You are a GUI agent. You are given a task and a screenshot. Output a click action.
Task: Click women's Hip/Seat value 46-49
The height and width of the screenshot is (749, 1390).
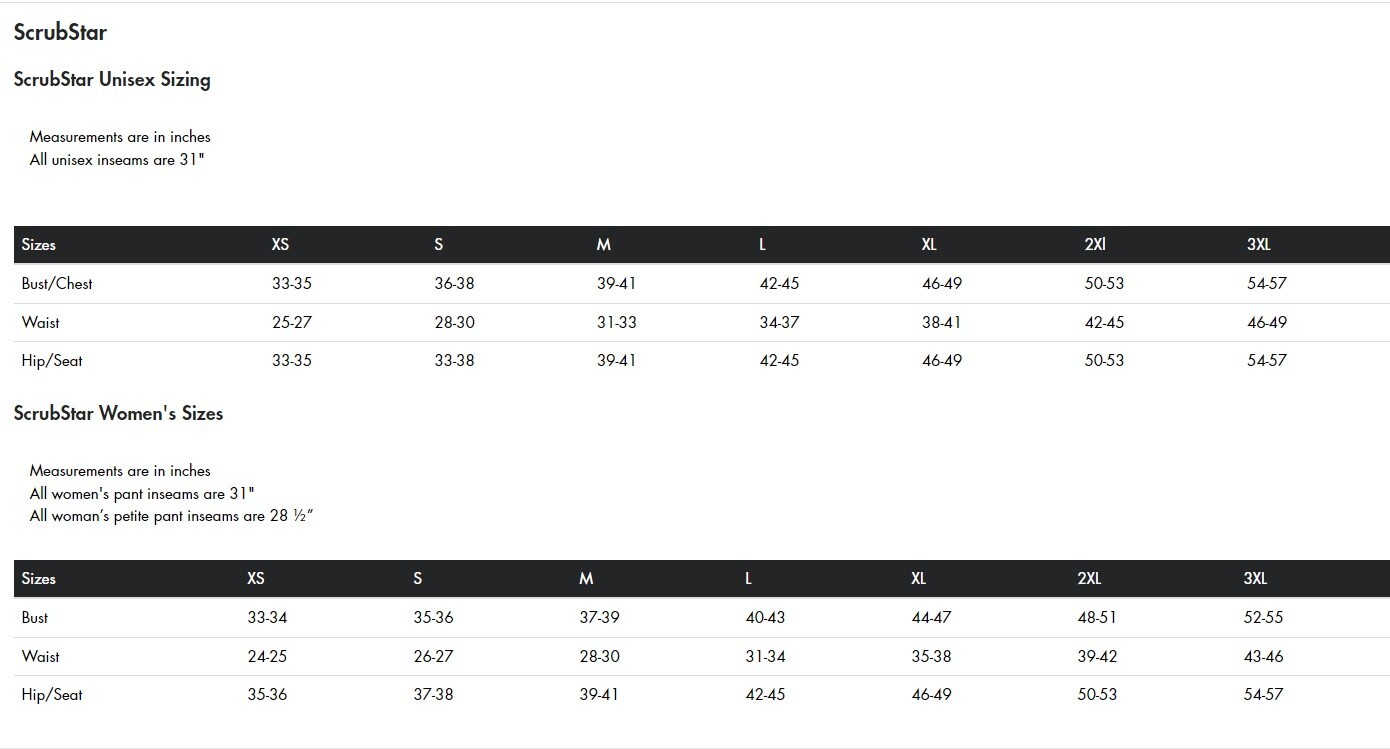[x=931, y=694]
